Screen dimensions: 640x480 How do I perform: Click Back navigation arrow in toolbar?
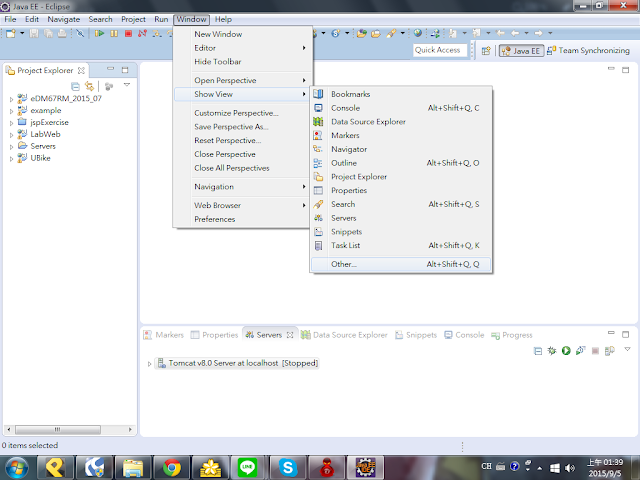pos(515,33)
